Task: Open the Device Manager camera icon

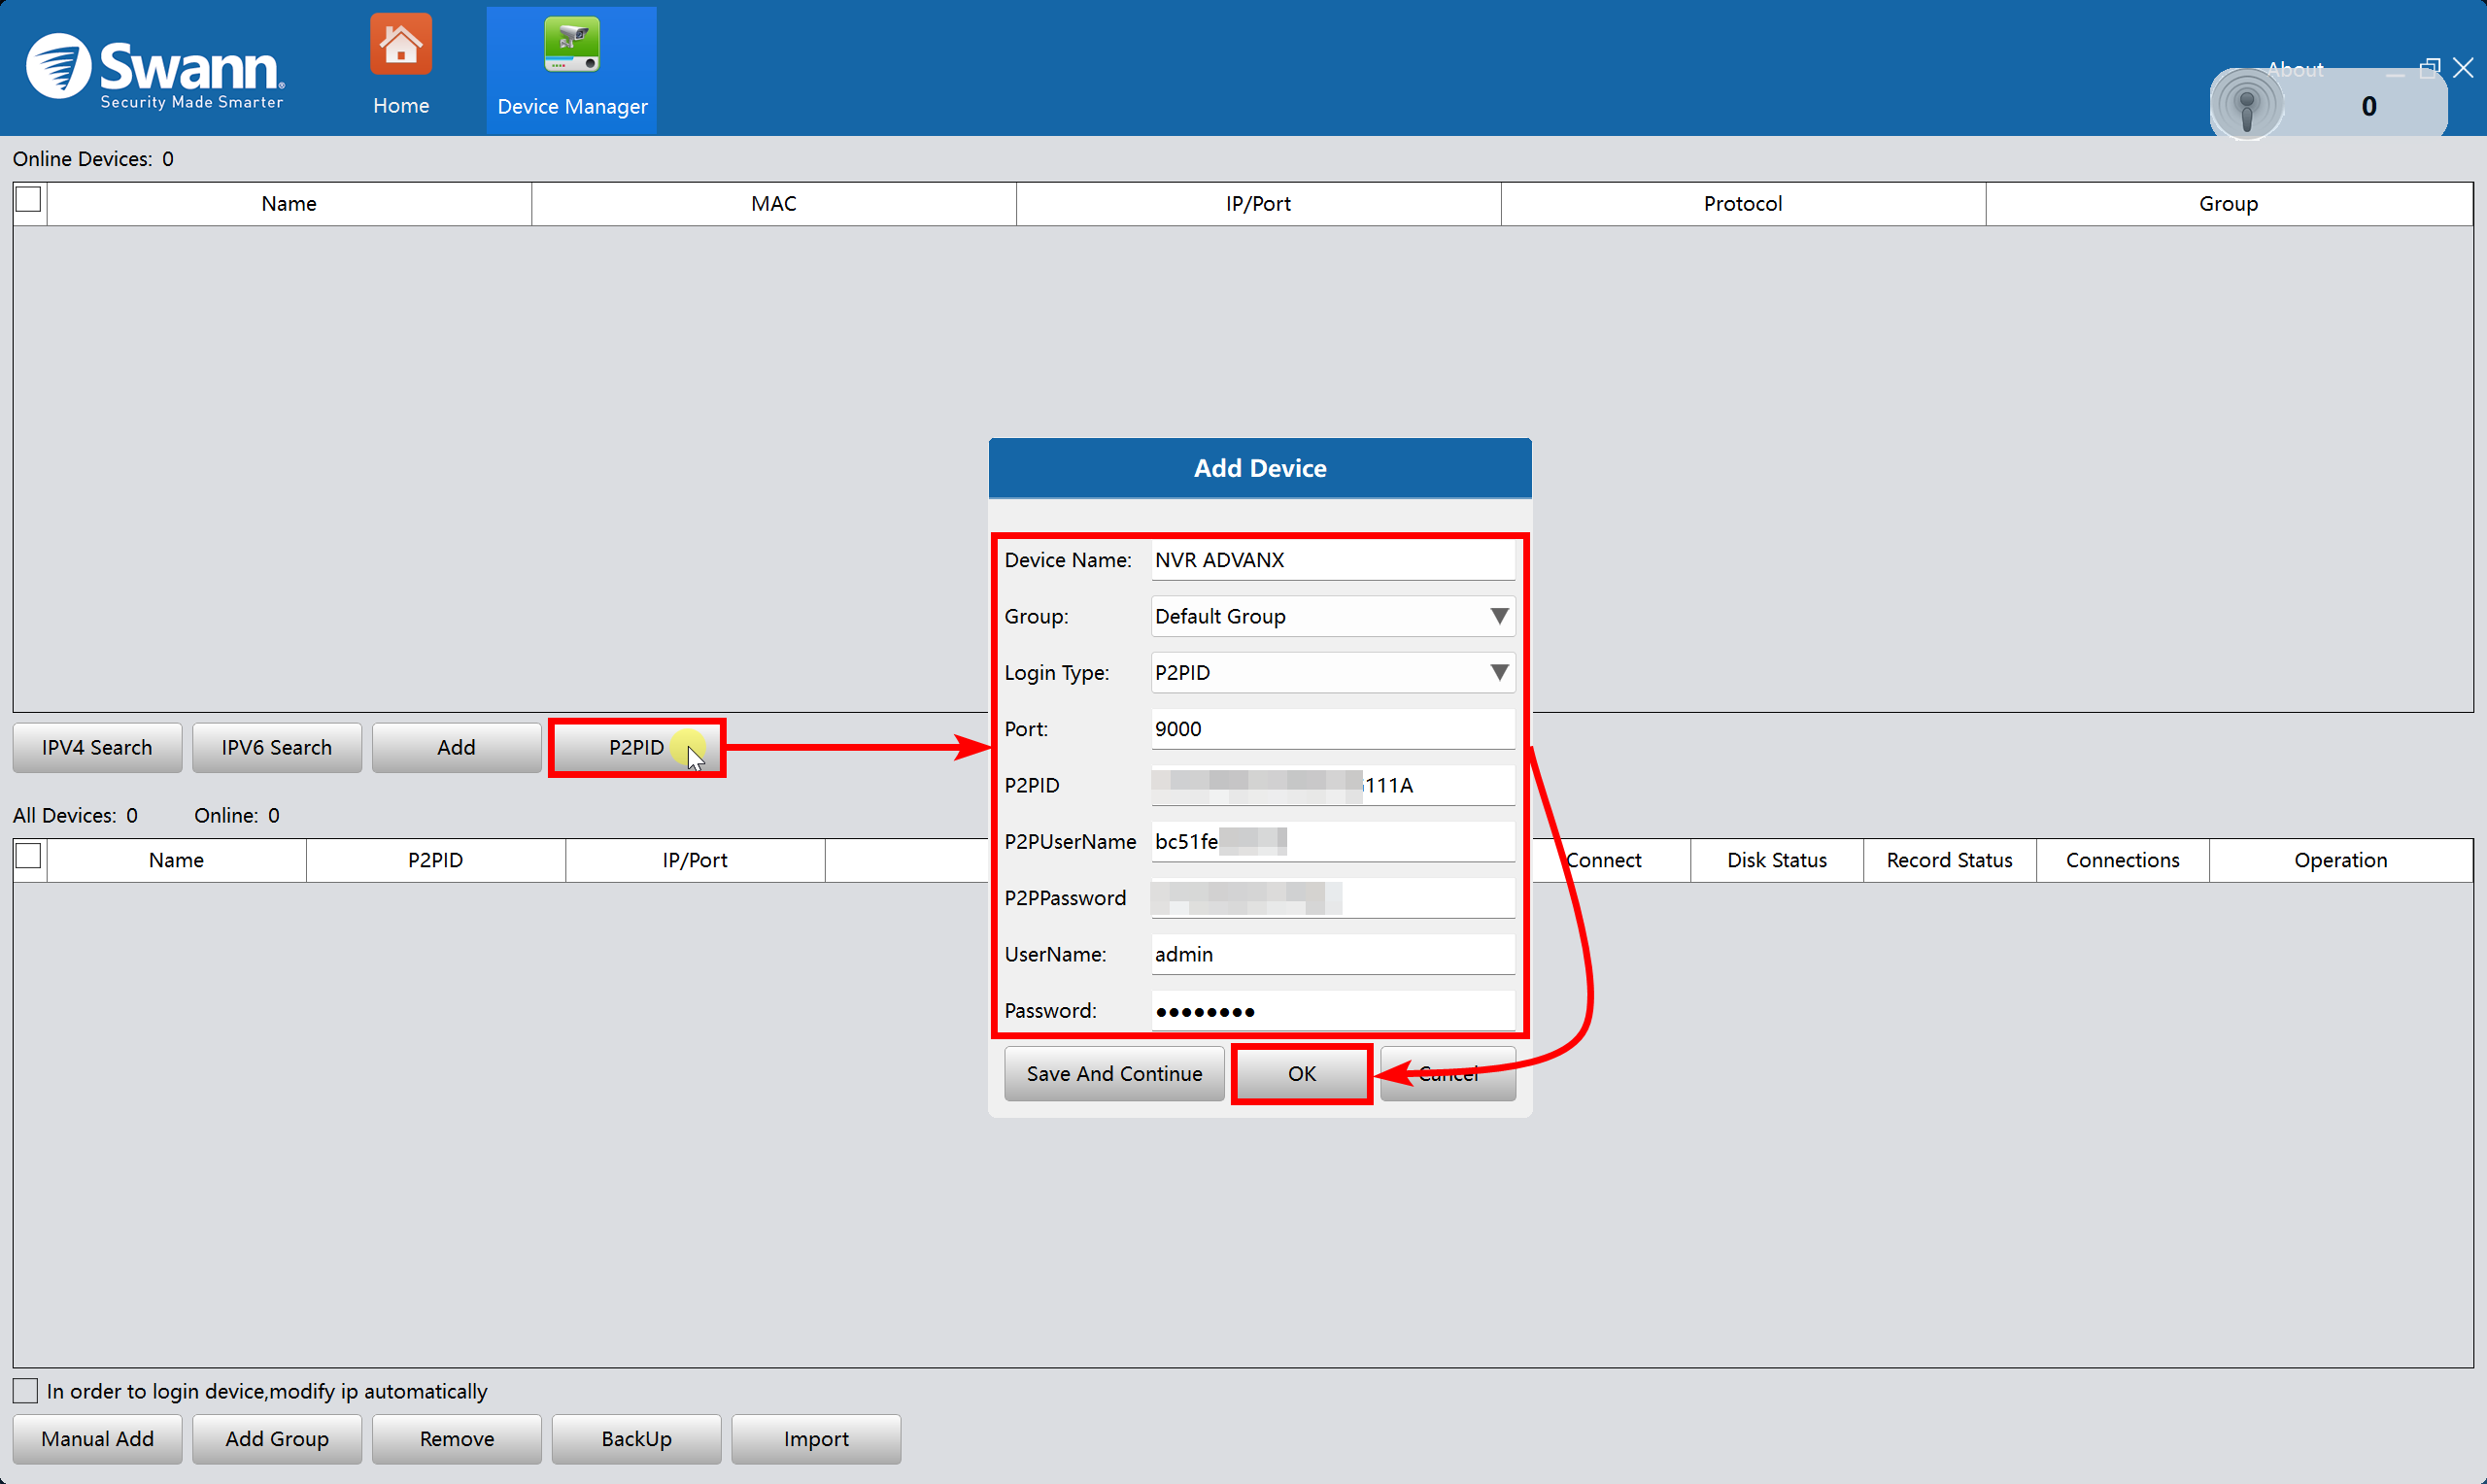Action: pos(571,45)
